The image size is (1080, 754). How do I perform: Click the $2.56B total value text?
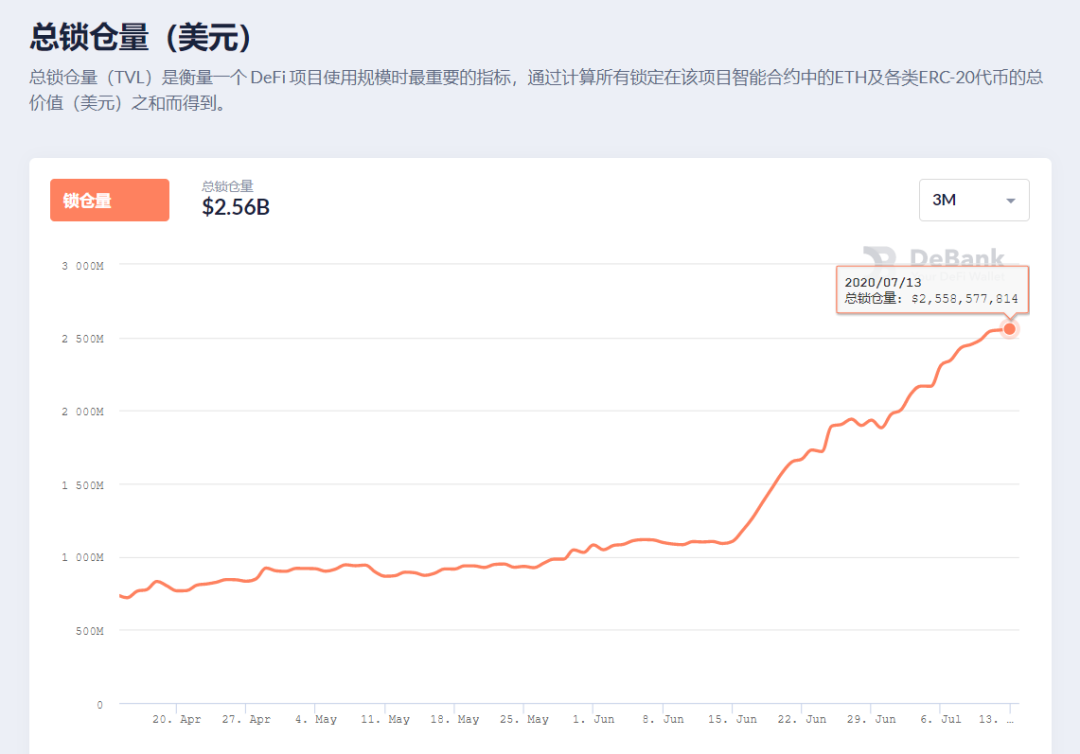235,207
